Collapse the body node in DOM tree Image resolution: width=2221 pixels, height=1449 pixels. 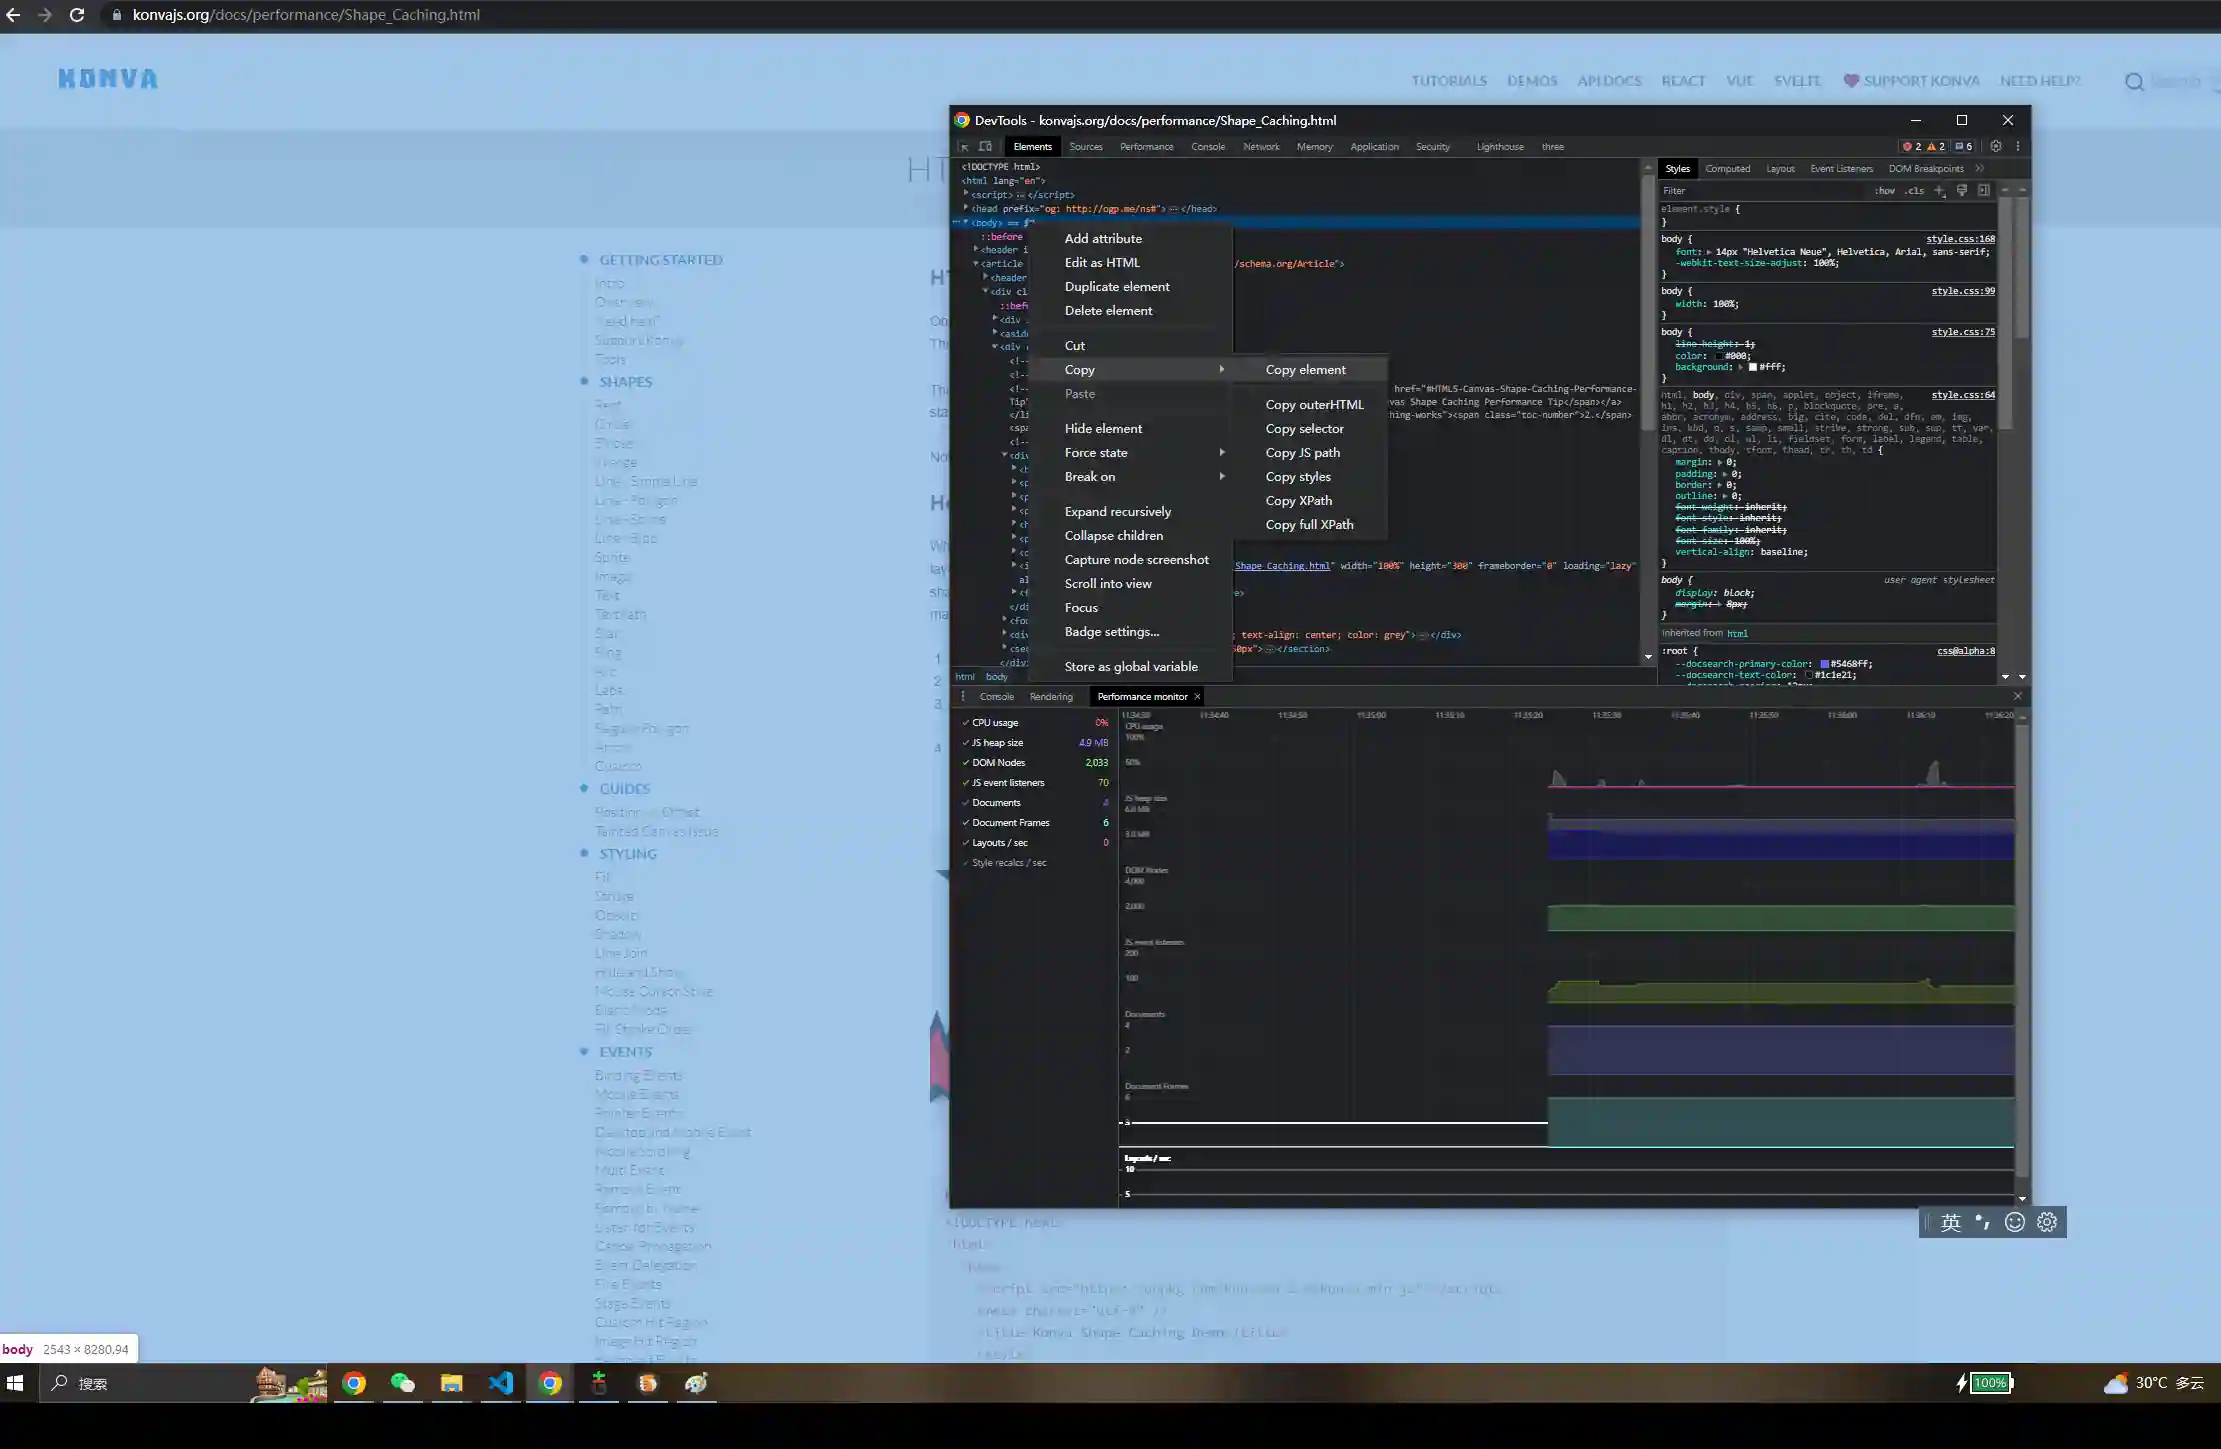pos(966,222)
